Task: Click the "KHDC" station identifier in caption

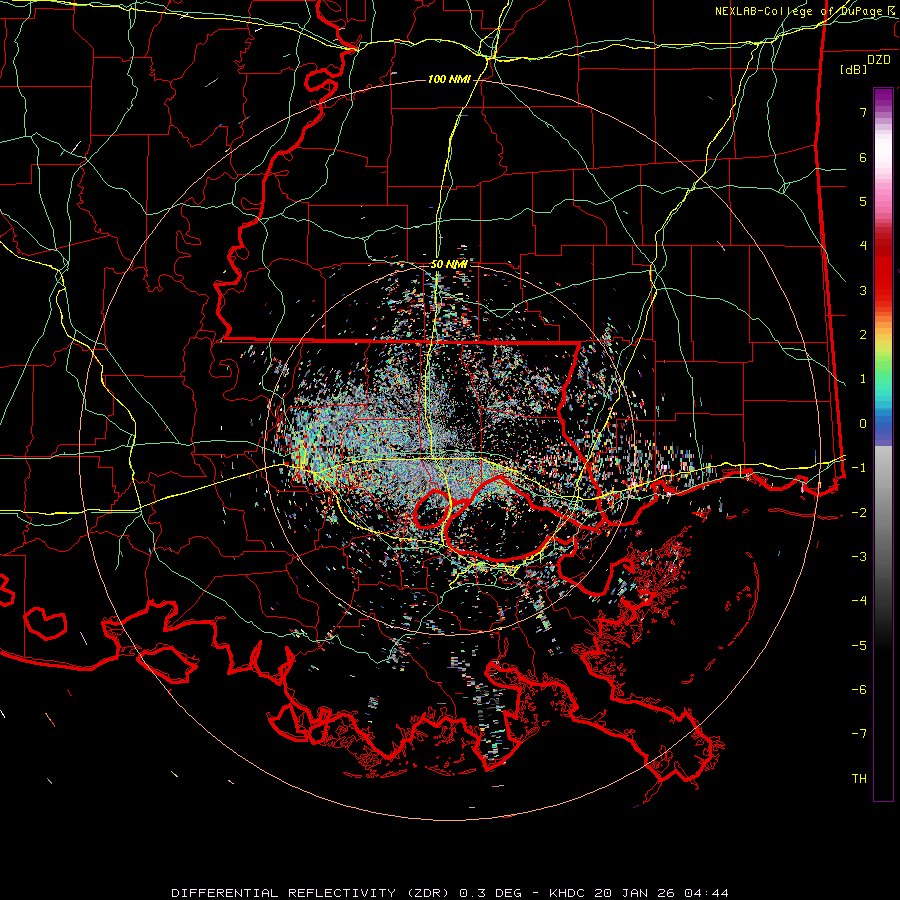Action: (x=565, y=893)
